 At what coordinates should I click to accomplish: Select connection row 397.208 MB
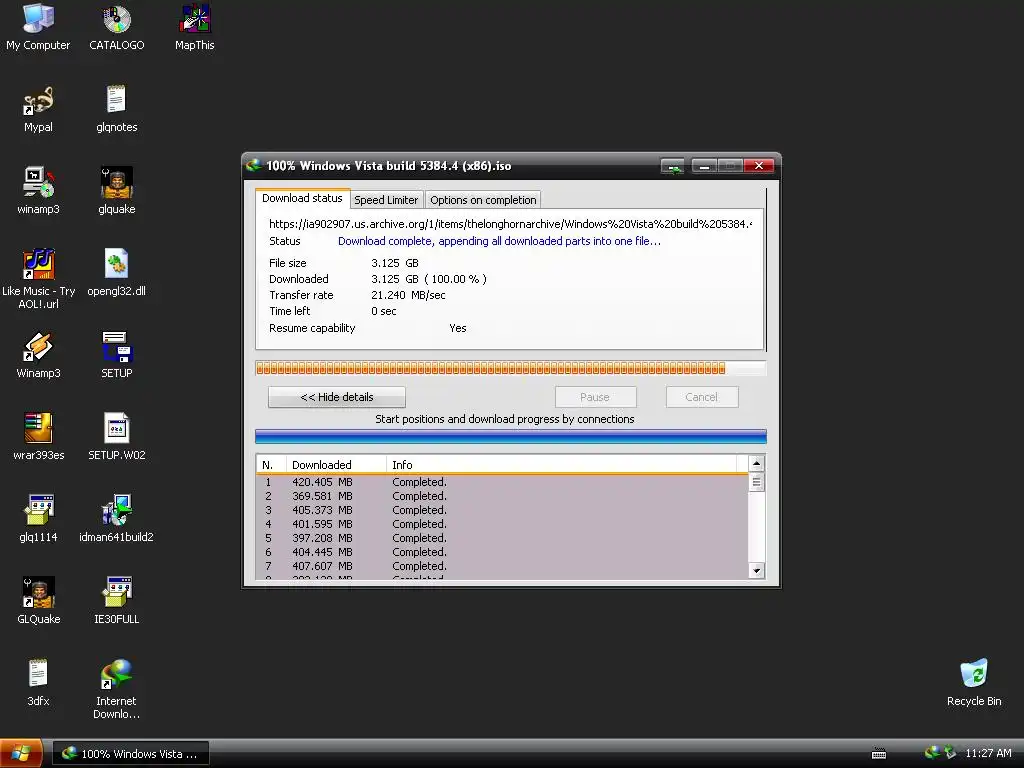[x=502, y=538]
